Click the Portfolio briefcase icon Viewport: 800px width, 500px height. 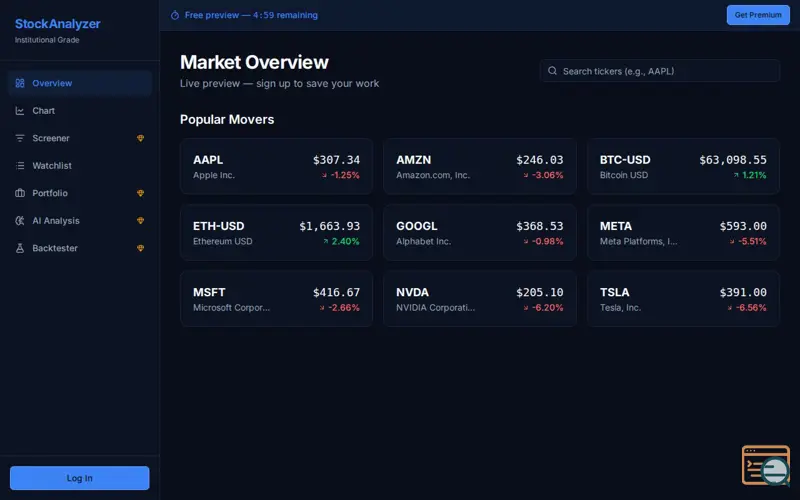click(20, 193)
